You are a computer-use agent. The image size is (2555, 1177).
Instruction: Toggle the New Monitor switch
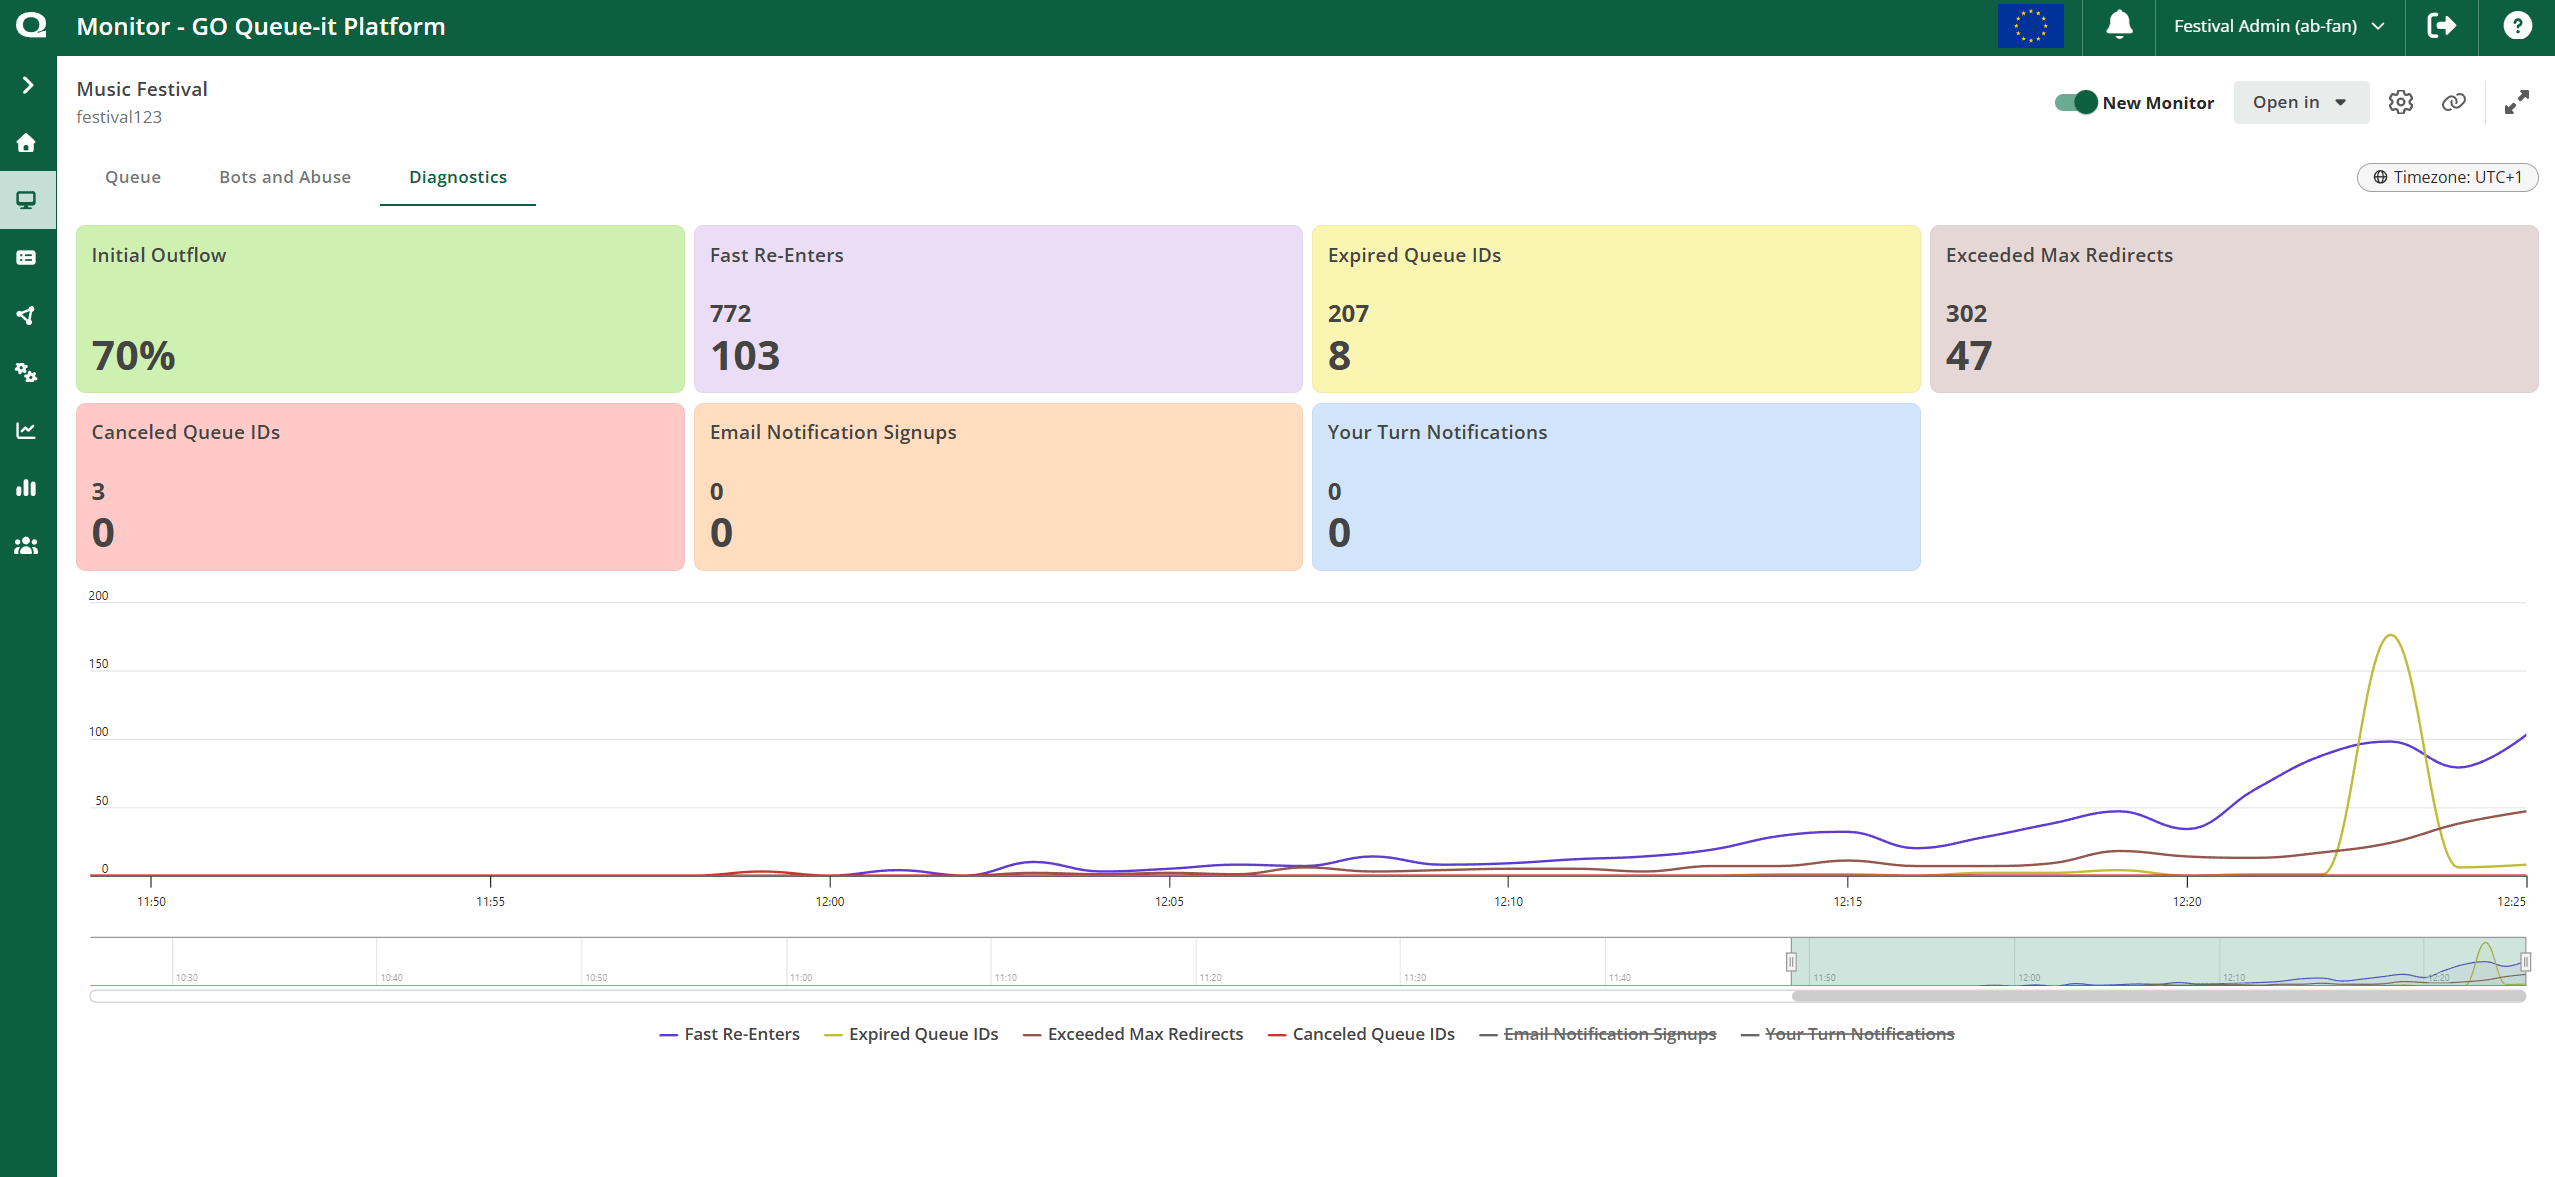(2076, 102)
